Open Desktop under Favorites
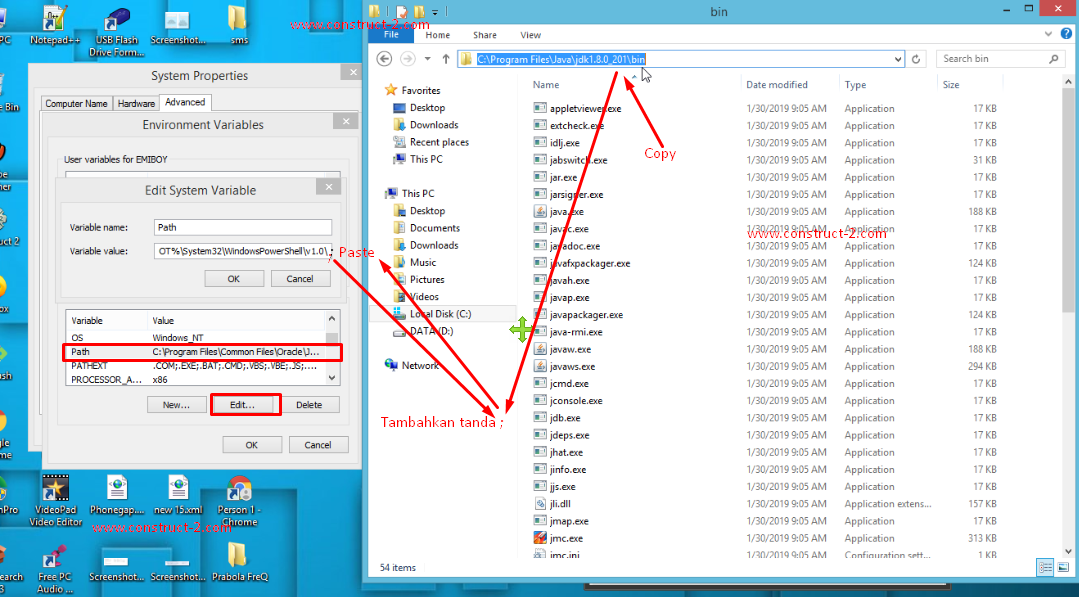The width and height of the screenshot is (1079, 597). point(427,107)
